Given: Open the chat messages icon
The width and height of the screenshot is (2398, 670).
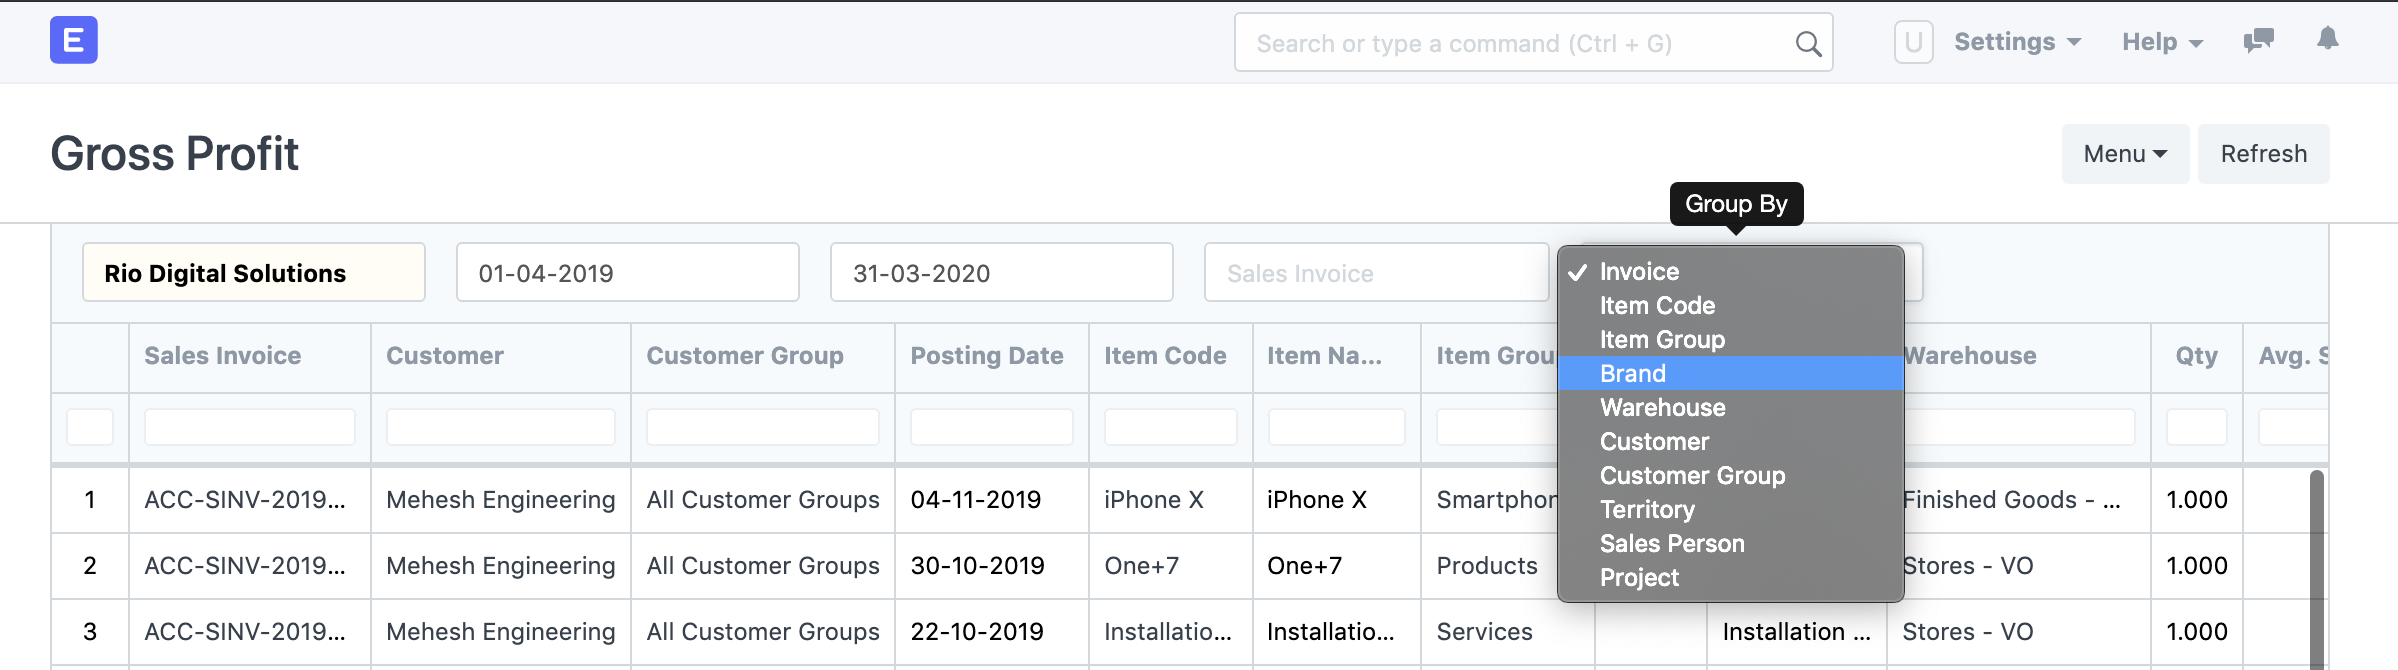Looking at the screenshot, I should (2258, 41).
